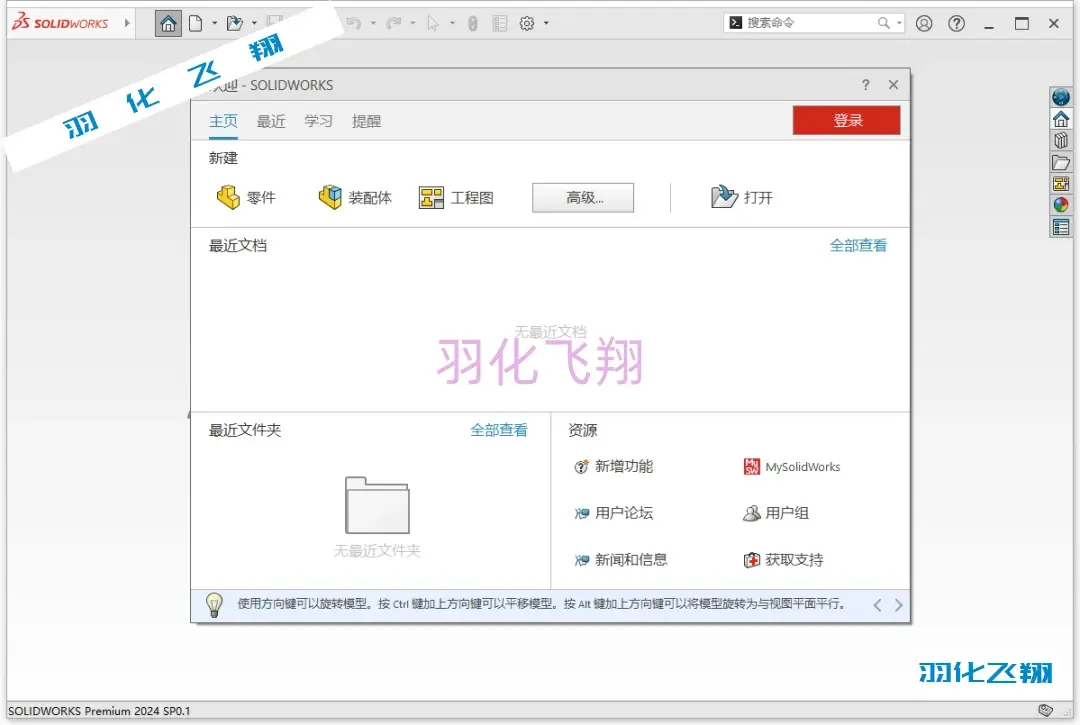The image size is (1080, 725).
Task: Open the New document dropdown arrow
Action: pyautogui.click(x=214, y=23)
